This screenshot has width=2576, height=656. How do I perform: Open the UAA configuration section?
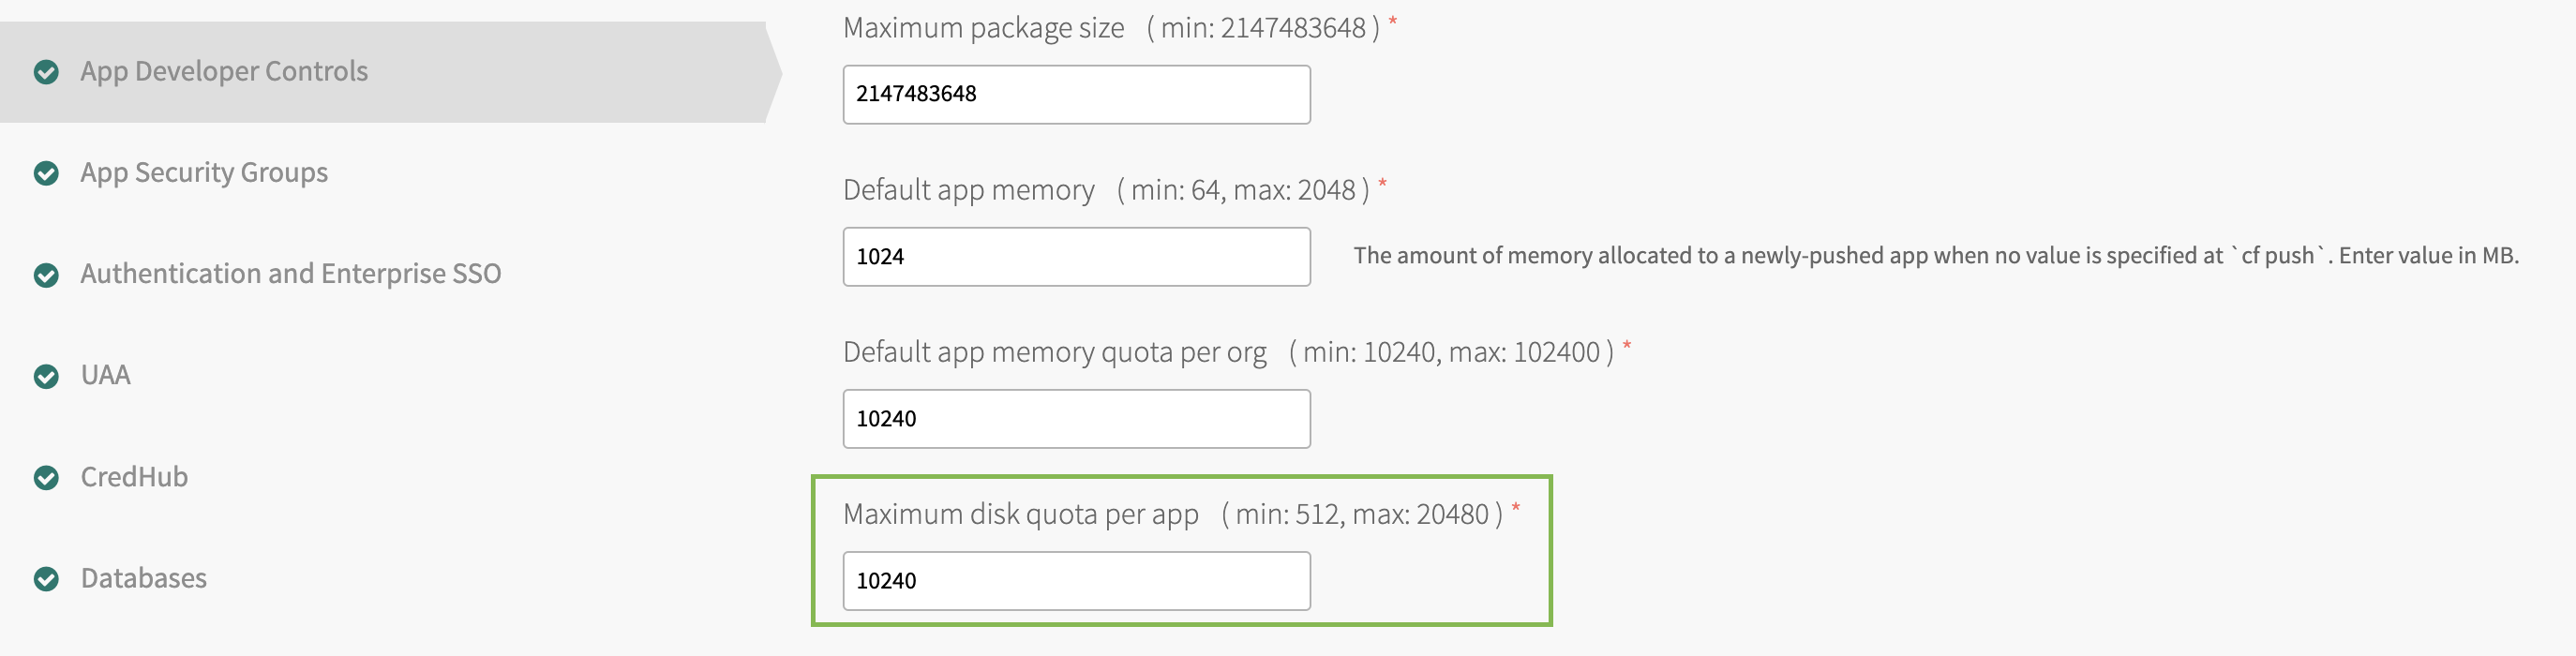(x=105, y=375)
